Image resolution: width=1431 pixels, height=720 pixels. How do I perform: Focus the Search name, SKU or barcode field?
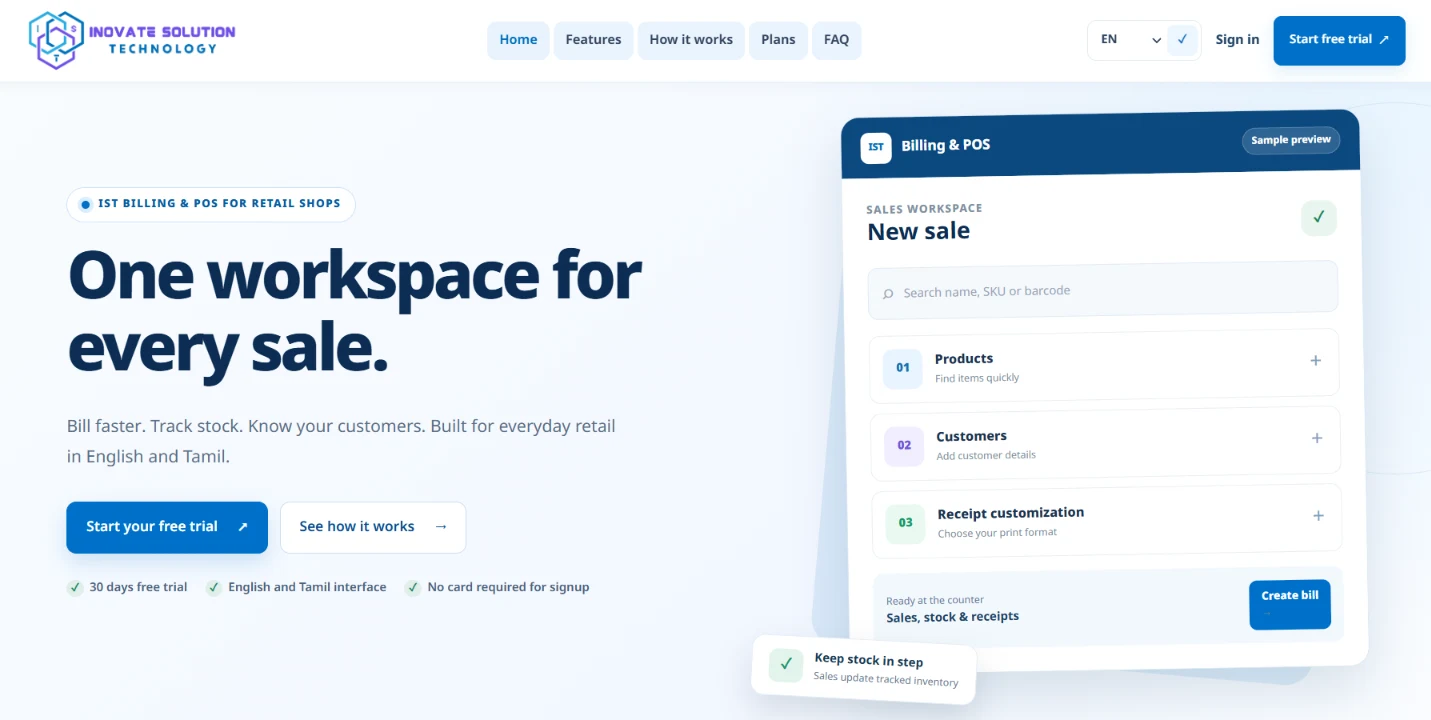pos(1102,291)
